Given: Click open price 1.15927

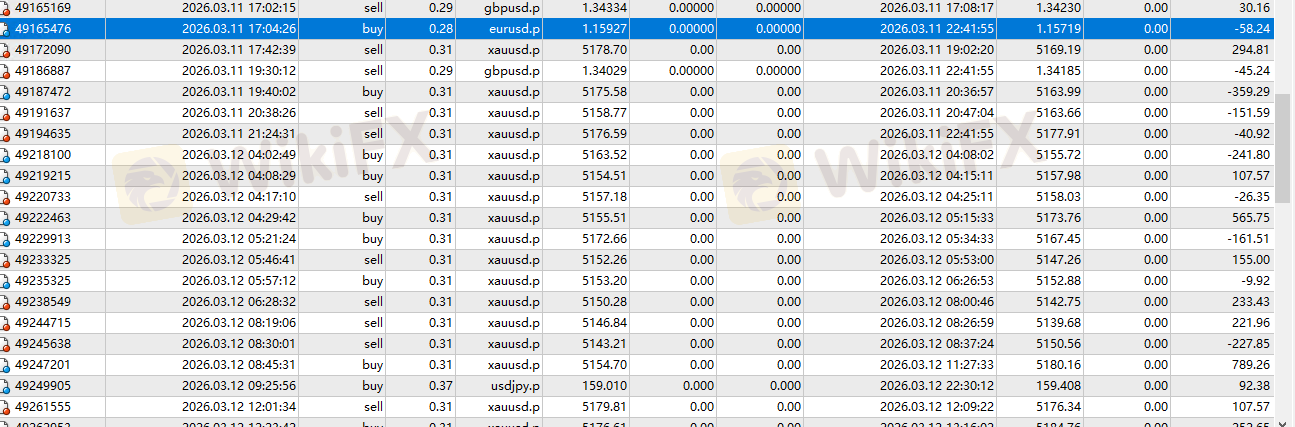Looking at the screenshot, I should pyautogui.click(x=604, y=29).
